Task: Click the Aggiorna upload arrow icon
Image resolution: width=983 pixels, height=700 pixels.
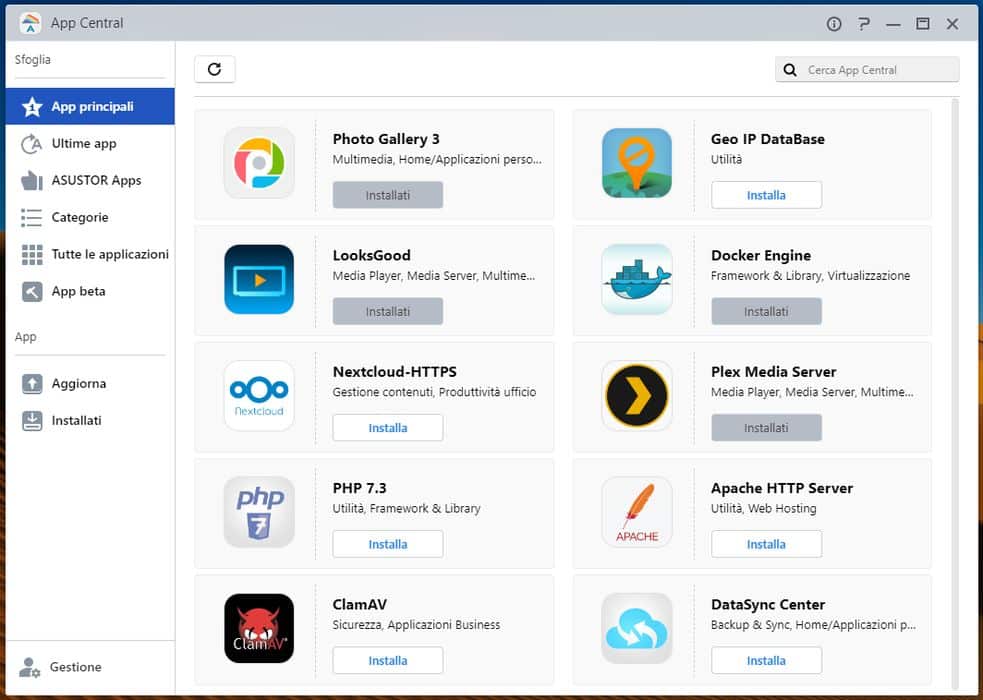Action: pyautogui.click(x=32, y=384)
